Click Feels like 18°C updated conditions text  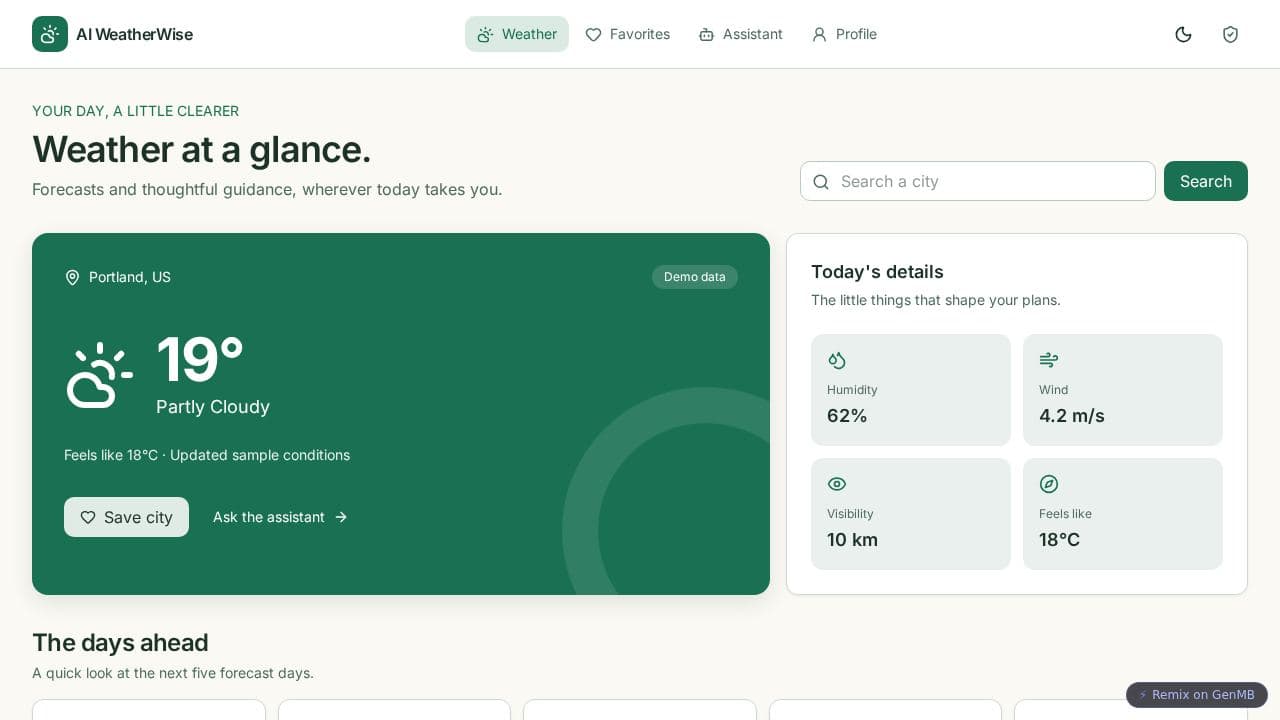click(207, 455)
